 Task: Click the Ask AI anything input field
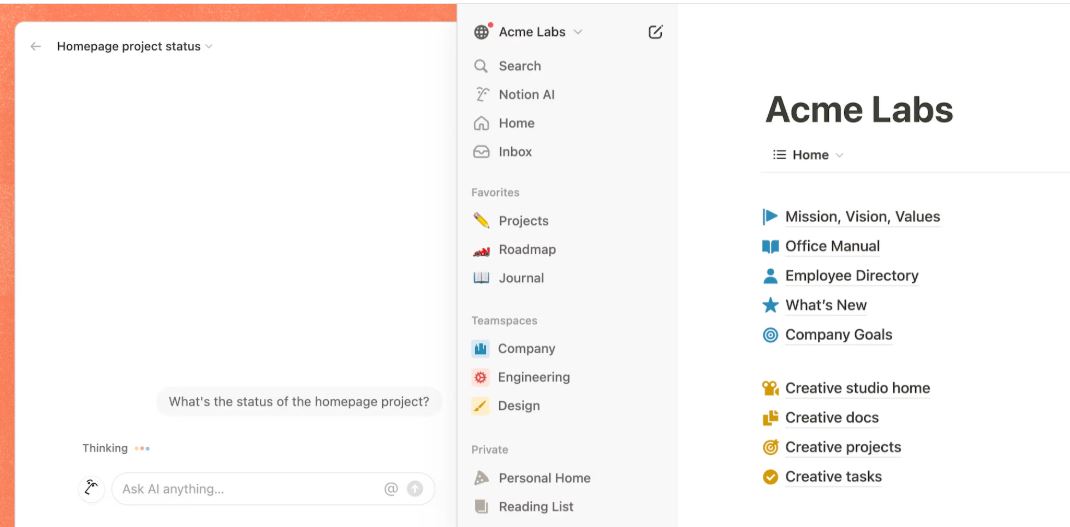(273, 489)
